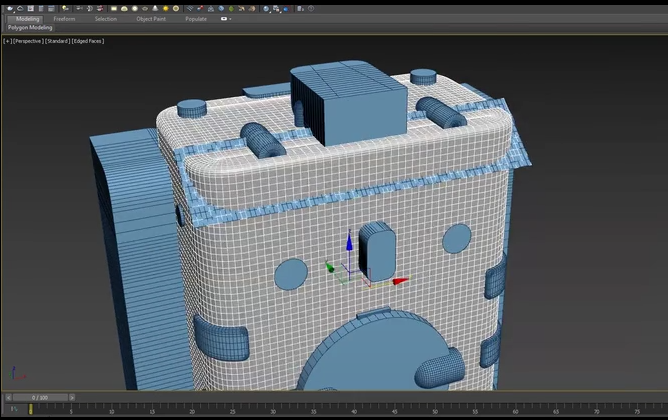Click the Perspective viewport view label
The image size is (668, 420).
pyautogui.click(x=28, y=41)
